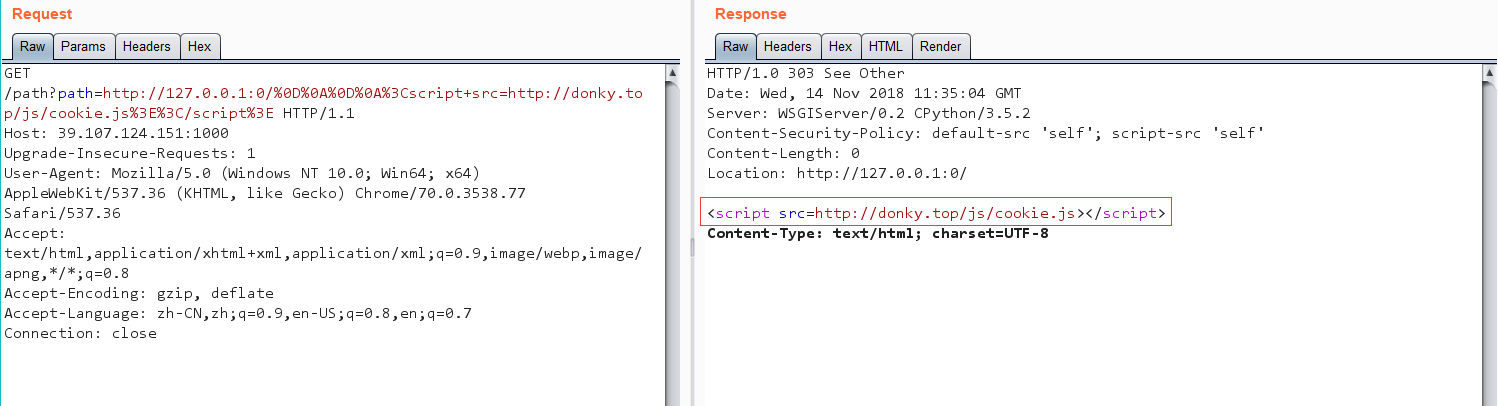This screenshot has height=406, width=1498.
Task: Click the Response scrollbar up arrow
Action: (1489, 74)
